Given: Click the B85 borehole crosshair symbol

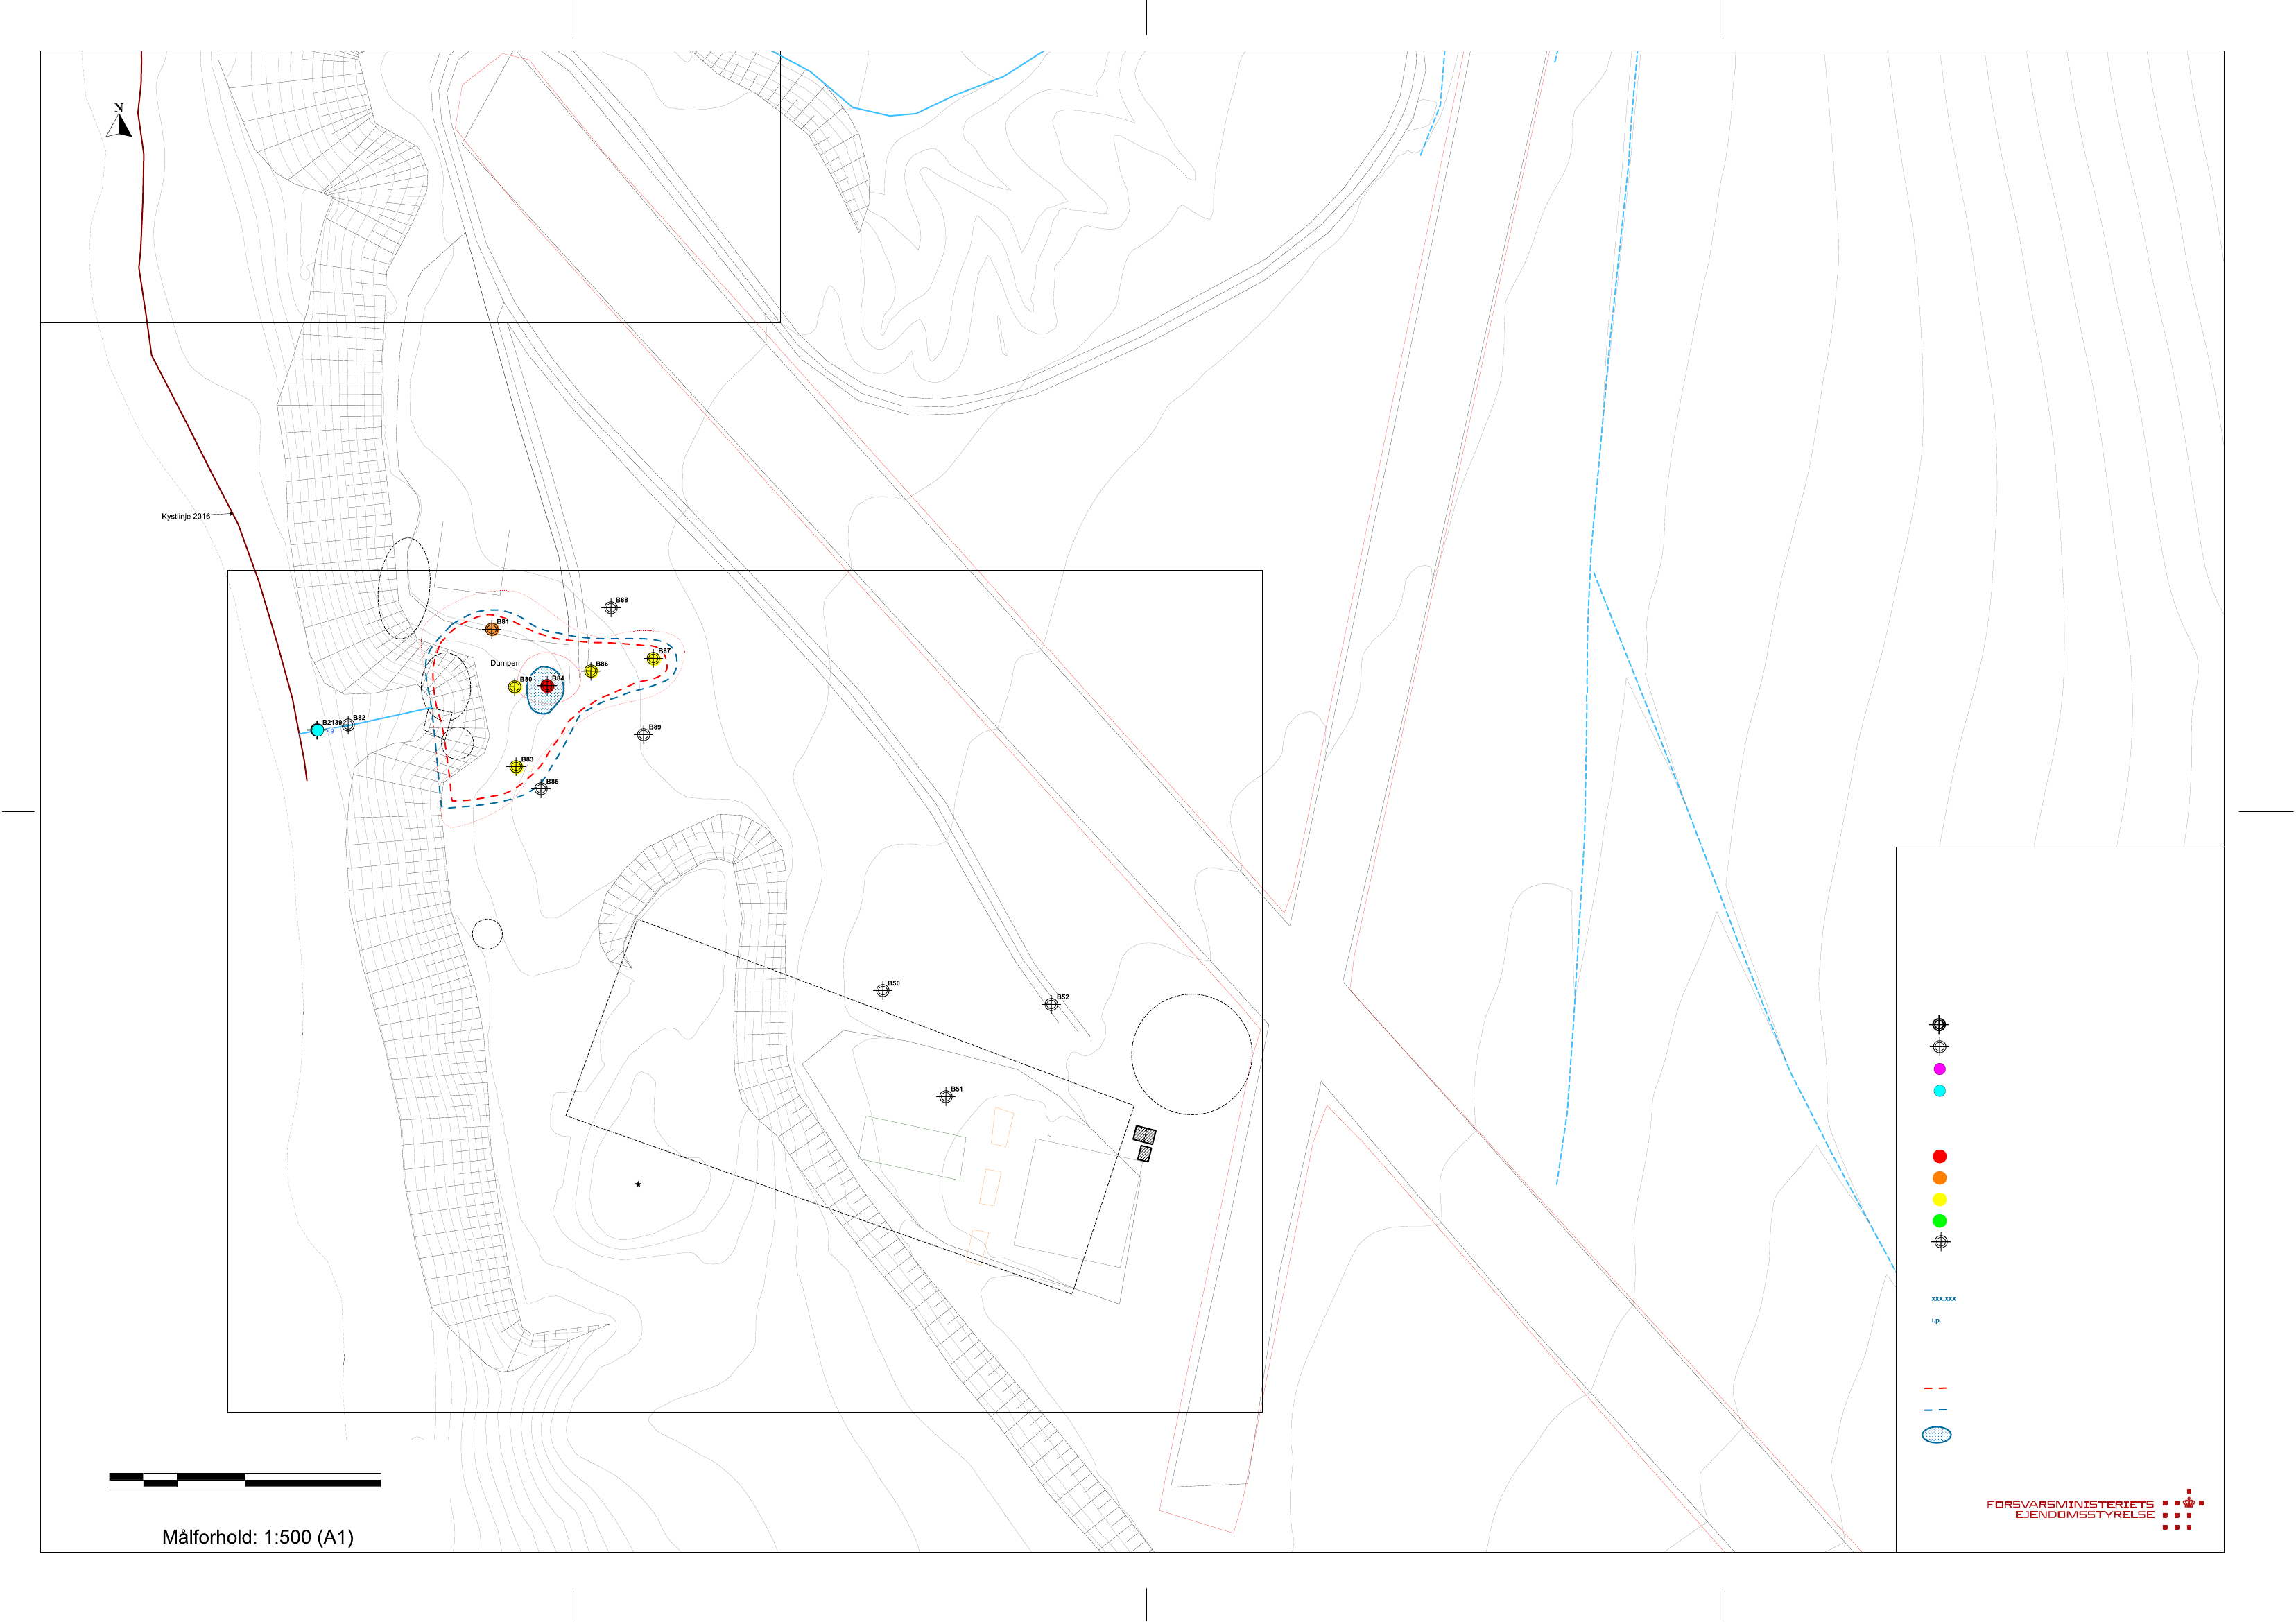Looking at the screenshot, I should [x=541, y=788].
